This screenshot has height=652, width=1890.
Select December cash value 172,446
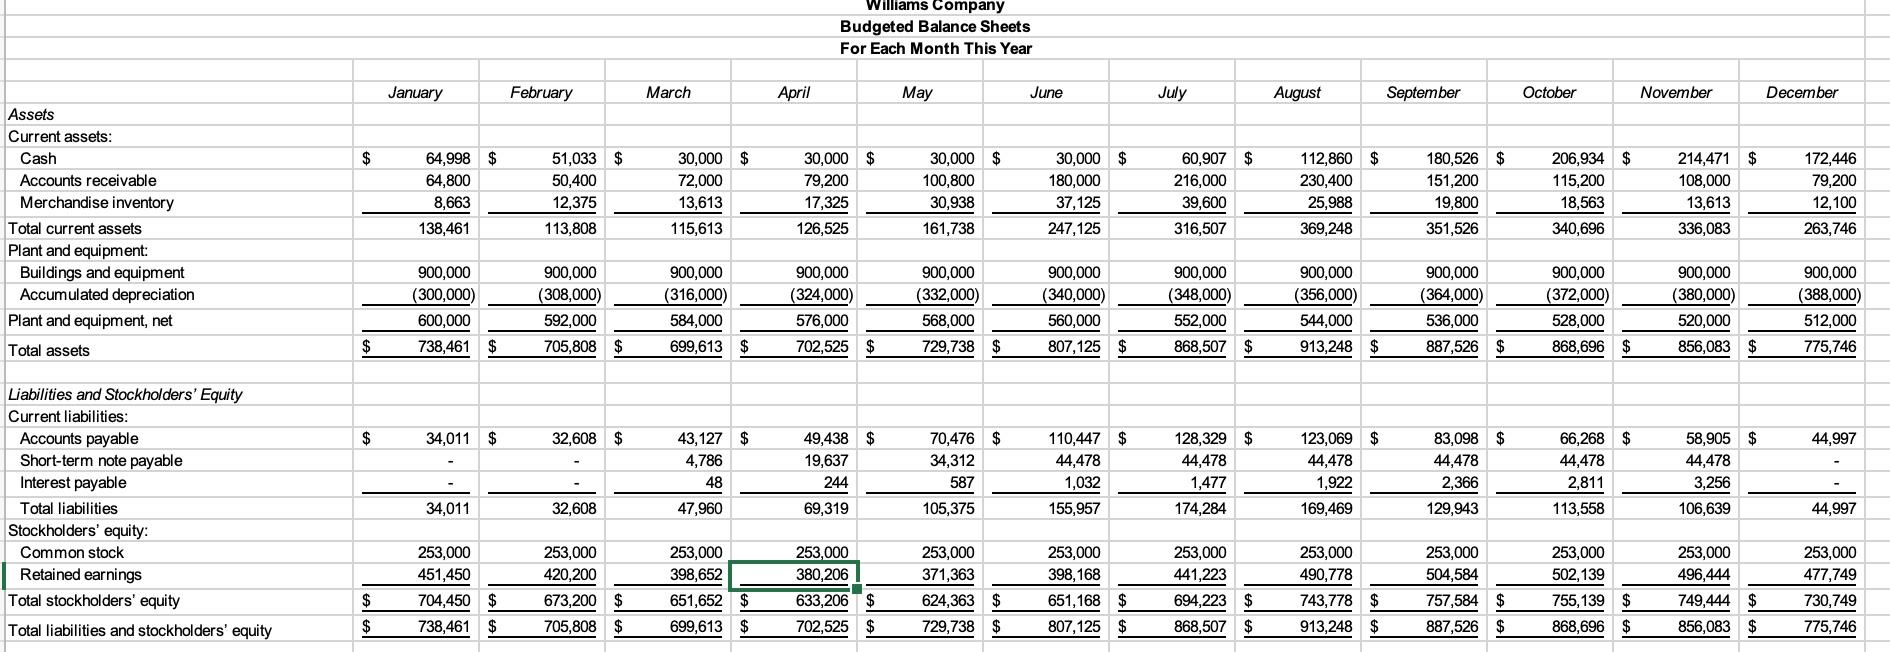[x=1830, y=158]
